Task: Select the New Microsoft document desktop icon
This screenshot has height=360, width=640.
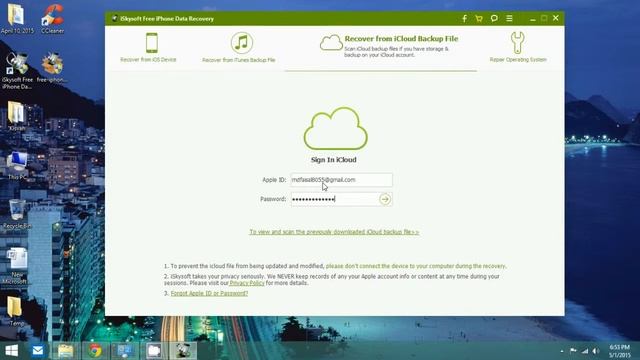Action: click(x=17, y=266)
